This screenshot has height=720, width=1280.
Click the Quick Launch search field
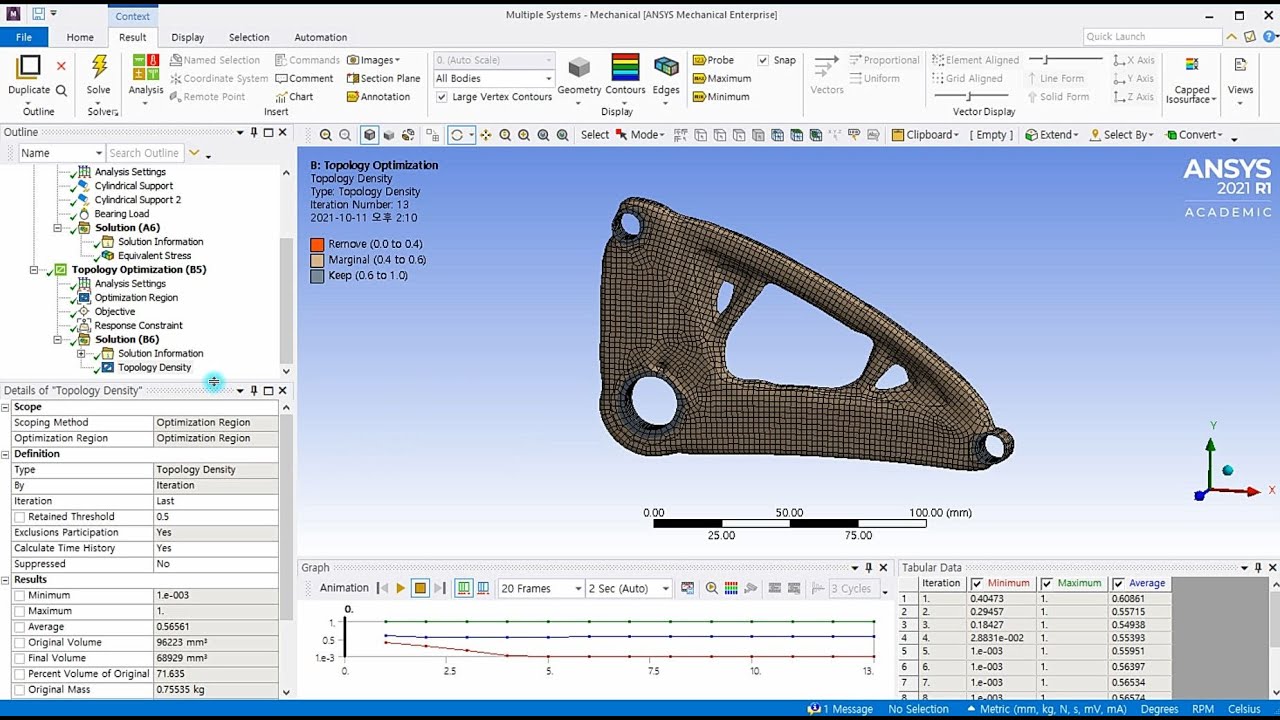[1152, 37]
